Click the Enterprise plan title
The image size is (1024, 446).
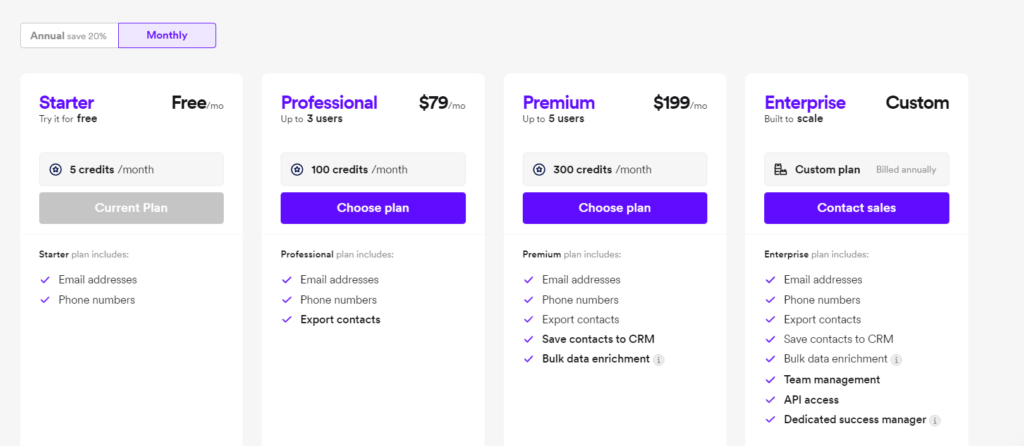pyautogui.click(x=805, y=103)
